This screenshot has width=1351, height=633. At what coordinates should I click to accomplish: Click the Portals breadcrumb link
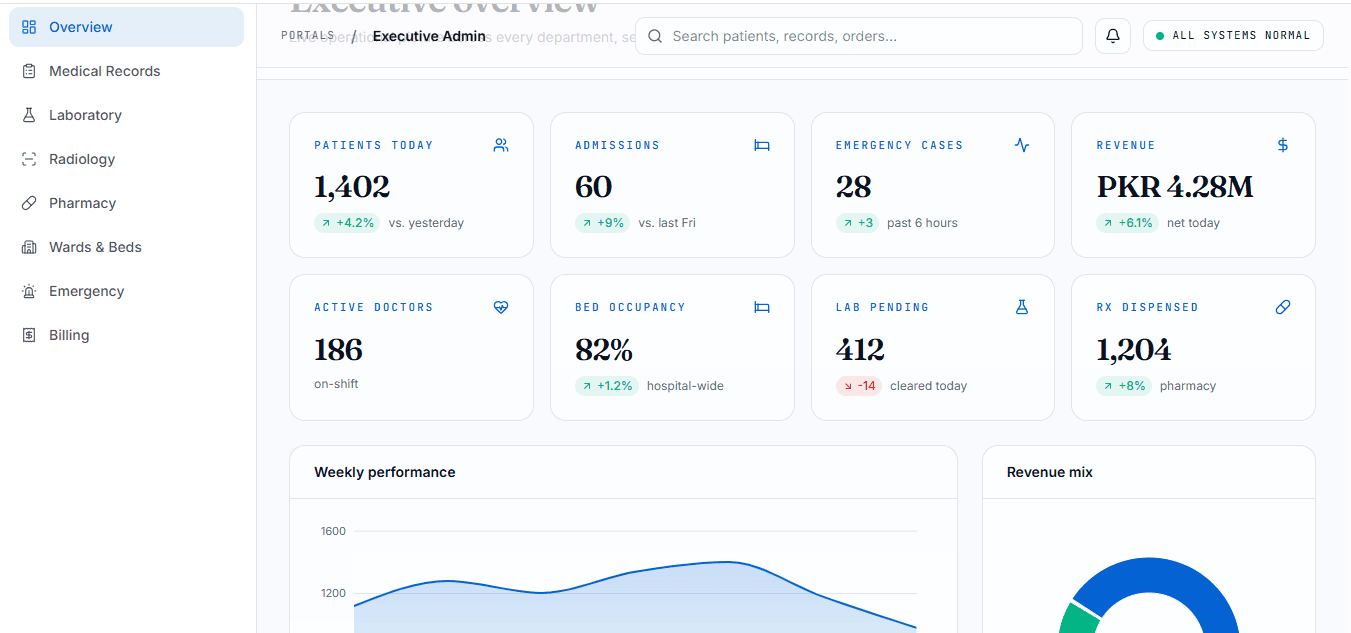click(308, 36)
